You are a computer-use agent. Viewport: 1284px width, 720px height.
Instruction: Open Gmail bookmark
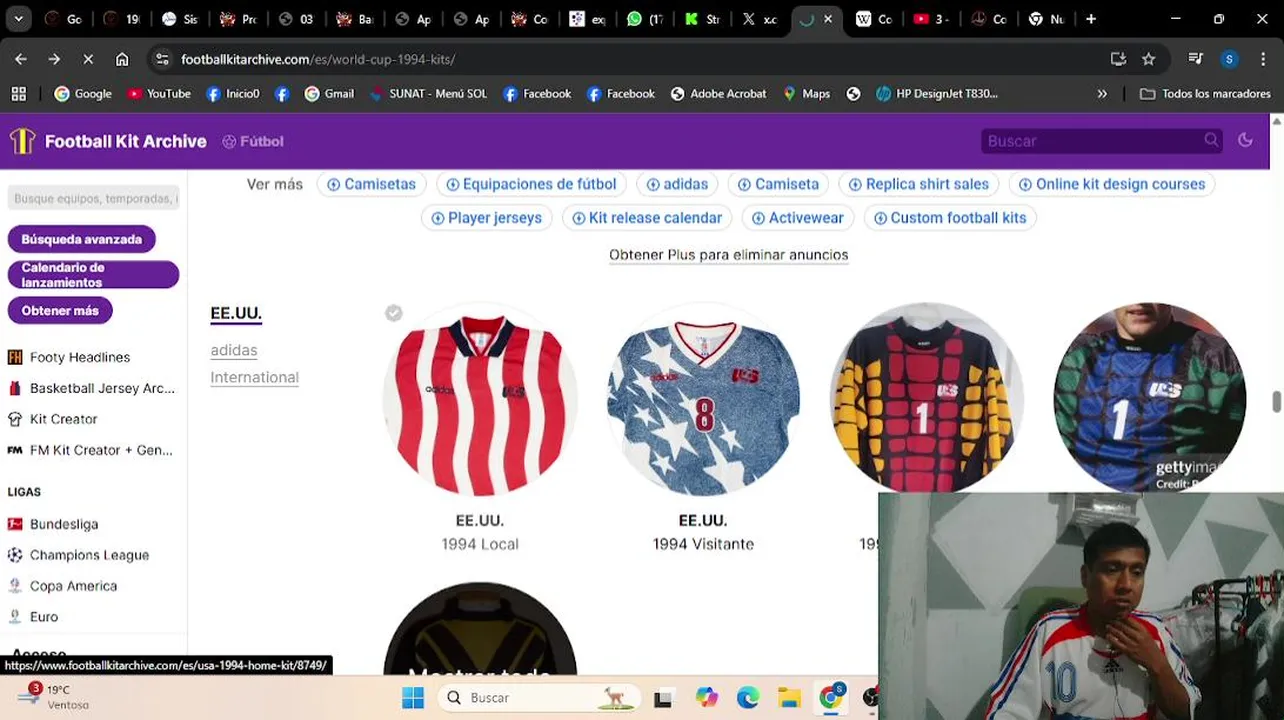point(329,93)
